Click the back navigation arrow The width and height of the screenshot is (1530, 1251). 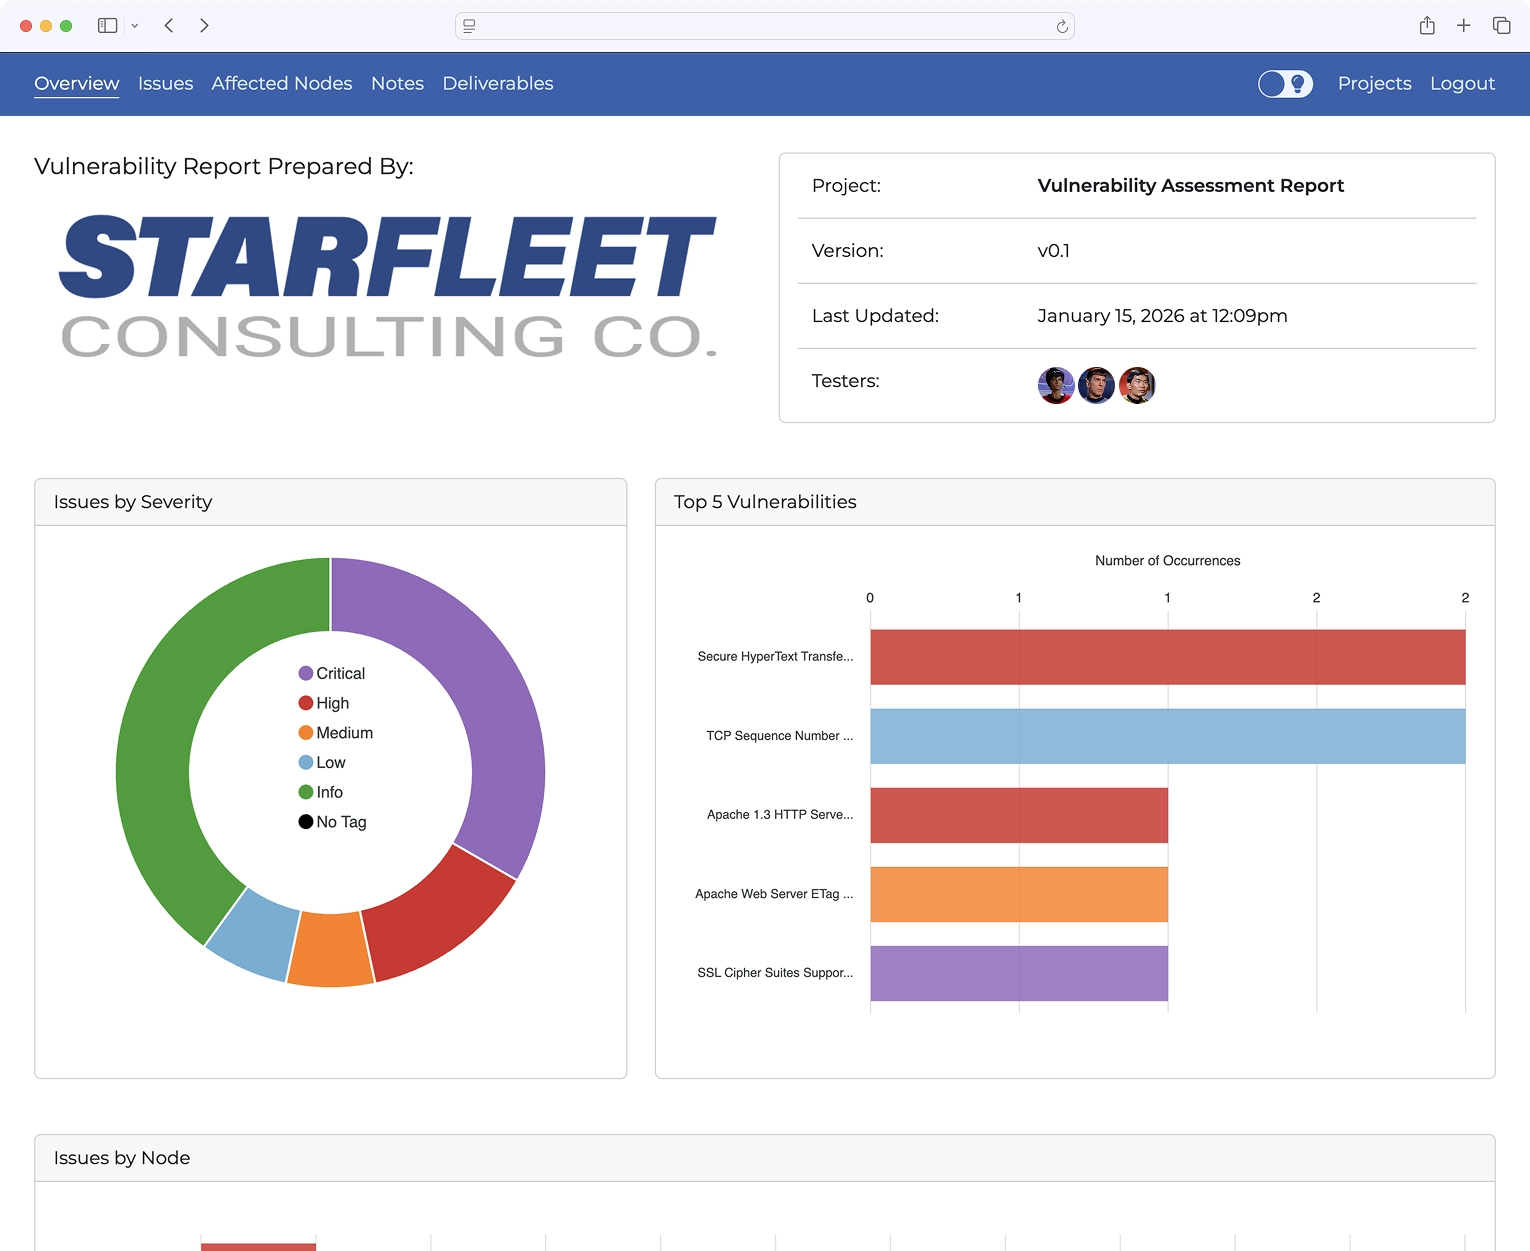pos(168,25)
